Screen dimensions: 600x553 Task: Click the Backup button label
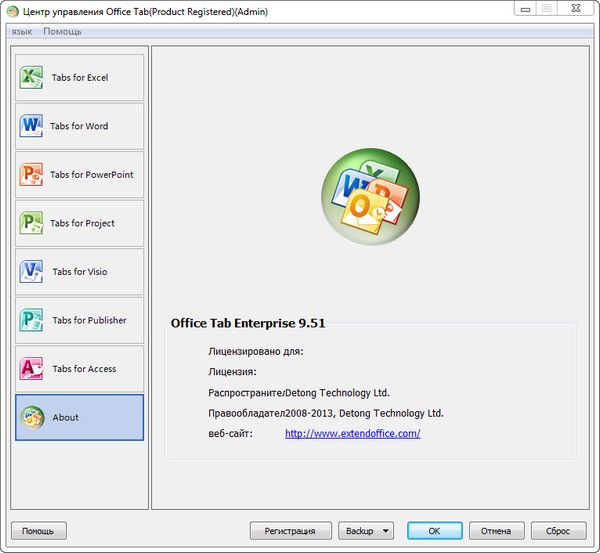[360, 531]
